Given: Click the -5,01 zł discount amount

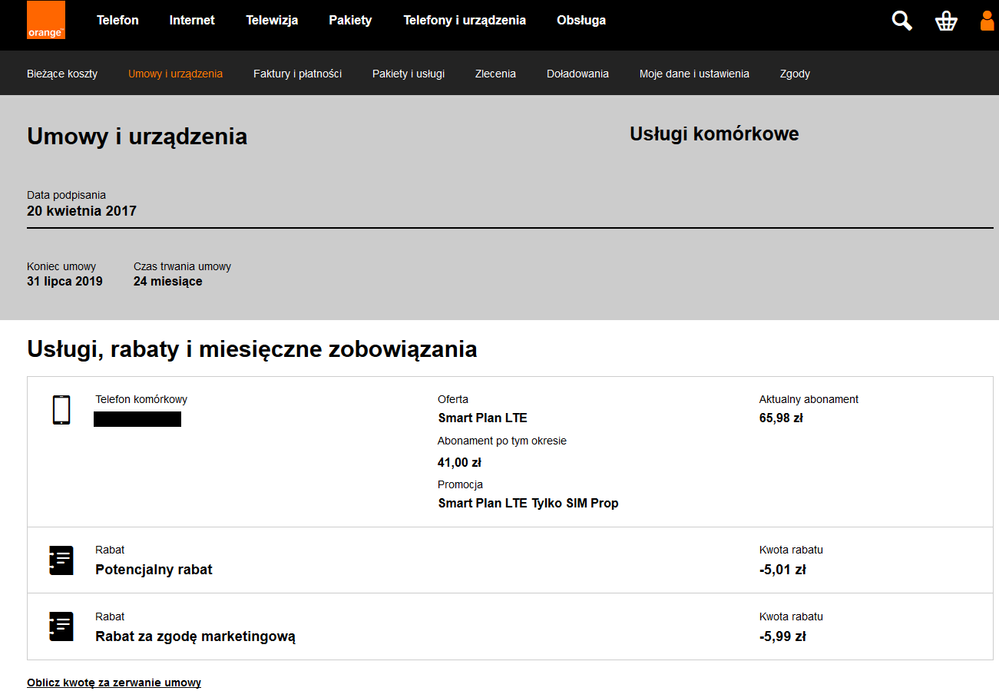Looking at the screenshot, I should [782, 570].
